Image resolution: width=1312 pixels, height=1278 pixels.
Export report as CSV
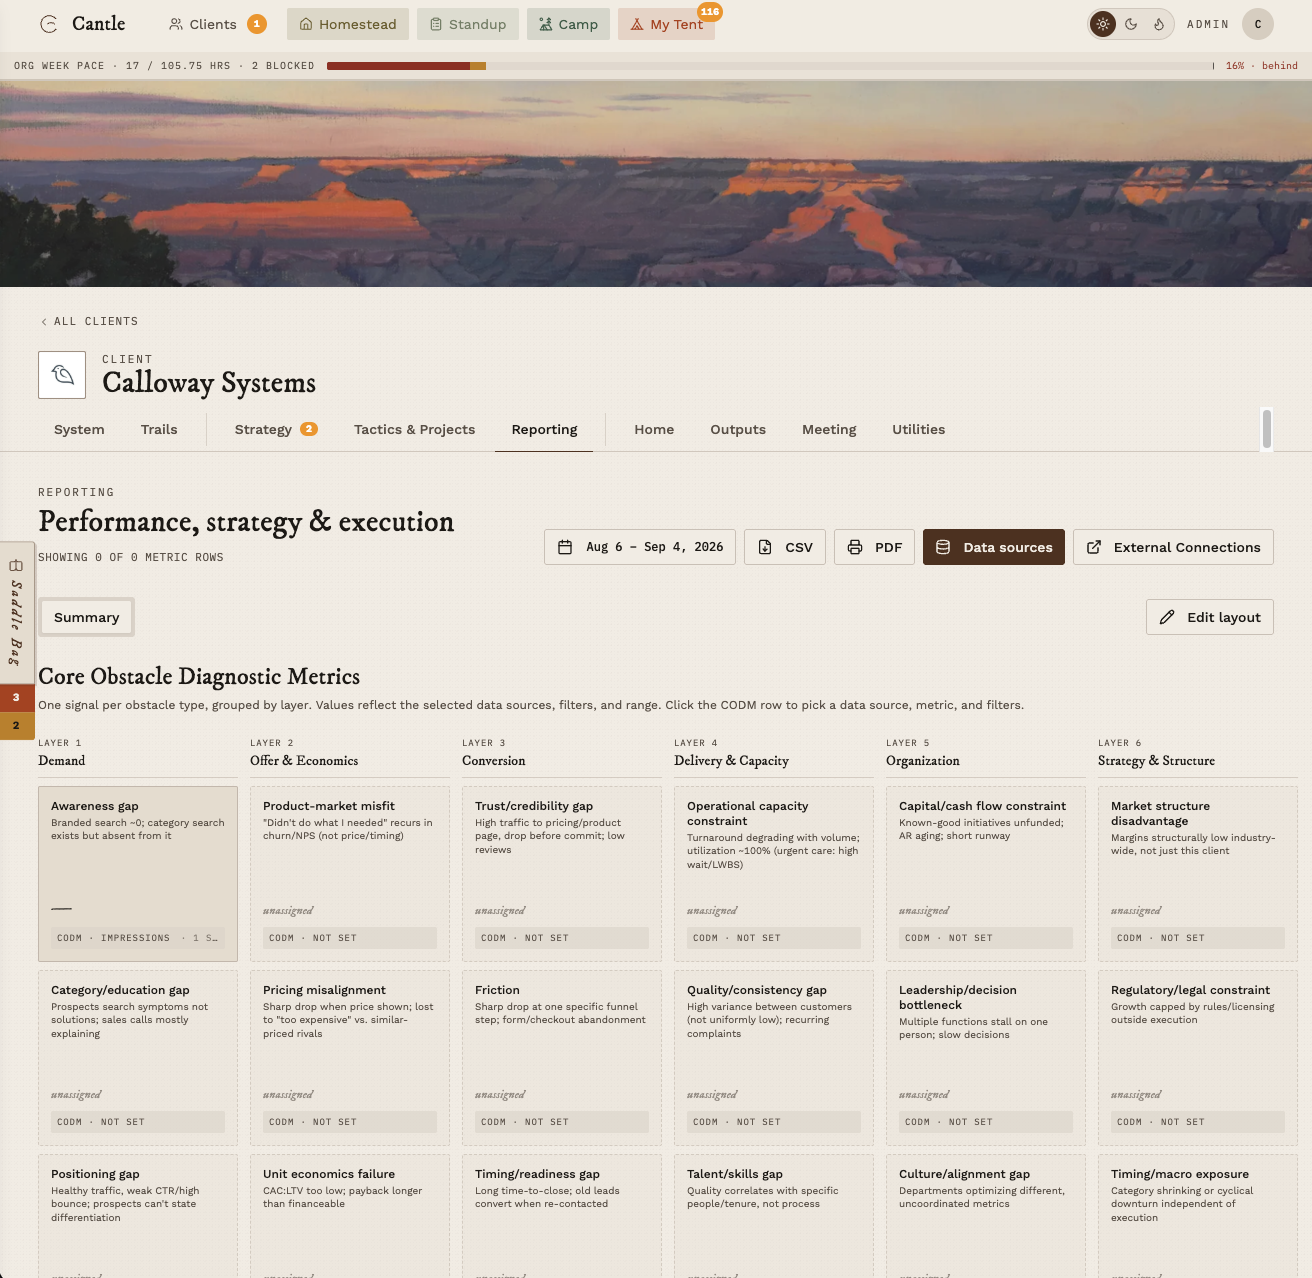[785, 547]
